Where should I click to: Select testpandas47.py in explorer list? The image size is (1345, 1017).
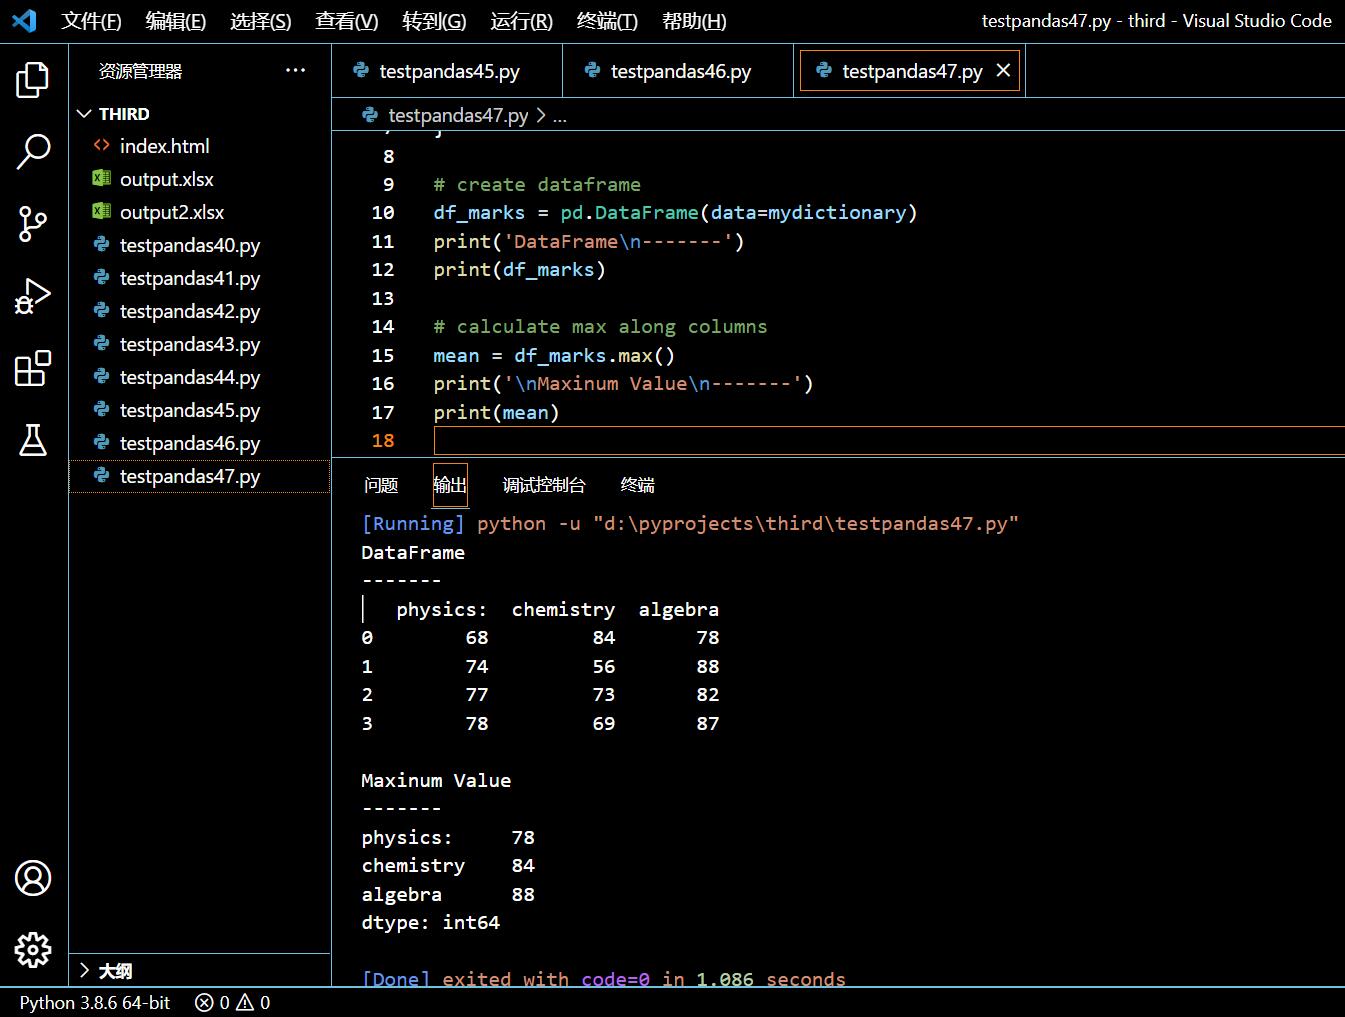tap(199, 476)
